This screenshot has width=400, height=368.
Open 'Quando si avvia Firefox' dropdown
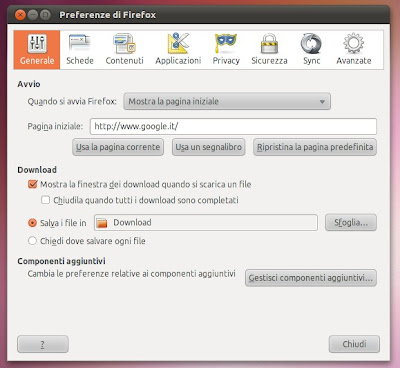[227, 101]
